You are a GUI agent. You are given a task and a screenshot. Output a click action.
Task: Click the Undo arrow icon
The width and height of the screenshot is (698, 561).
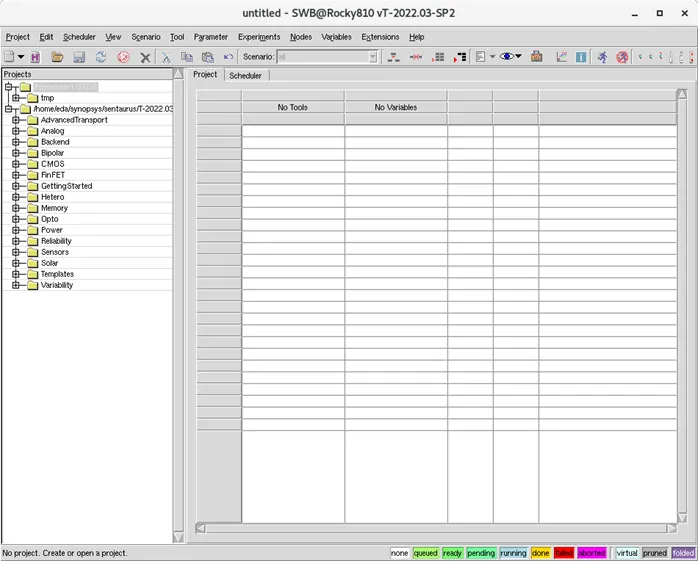tap(228, 57)
